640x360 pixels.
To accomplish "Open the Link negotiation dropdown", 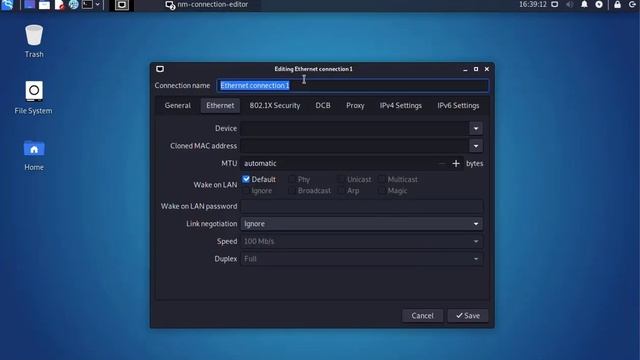I will (362, 224).
